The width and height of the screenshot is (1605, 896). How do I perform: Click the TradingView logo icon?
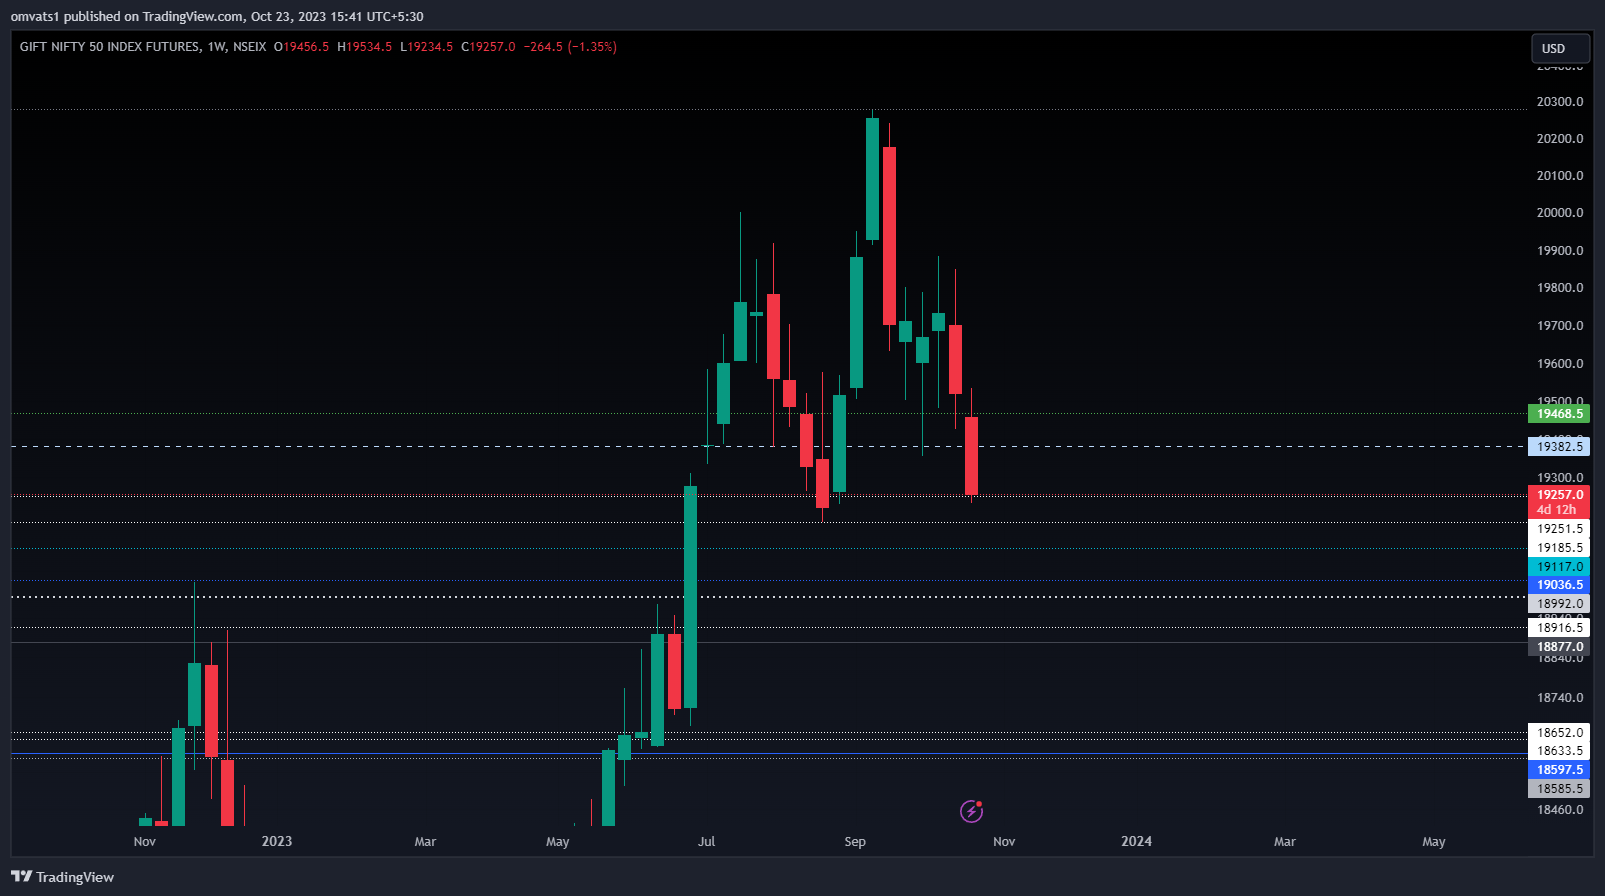tap(22, 877)
